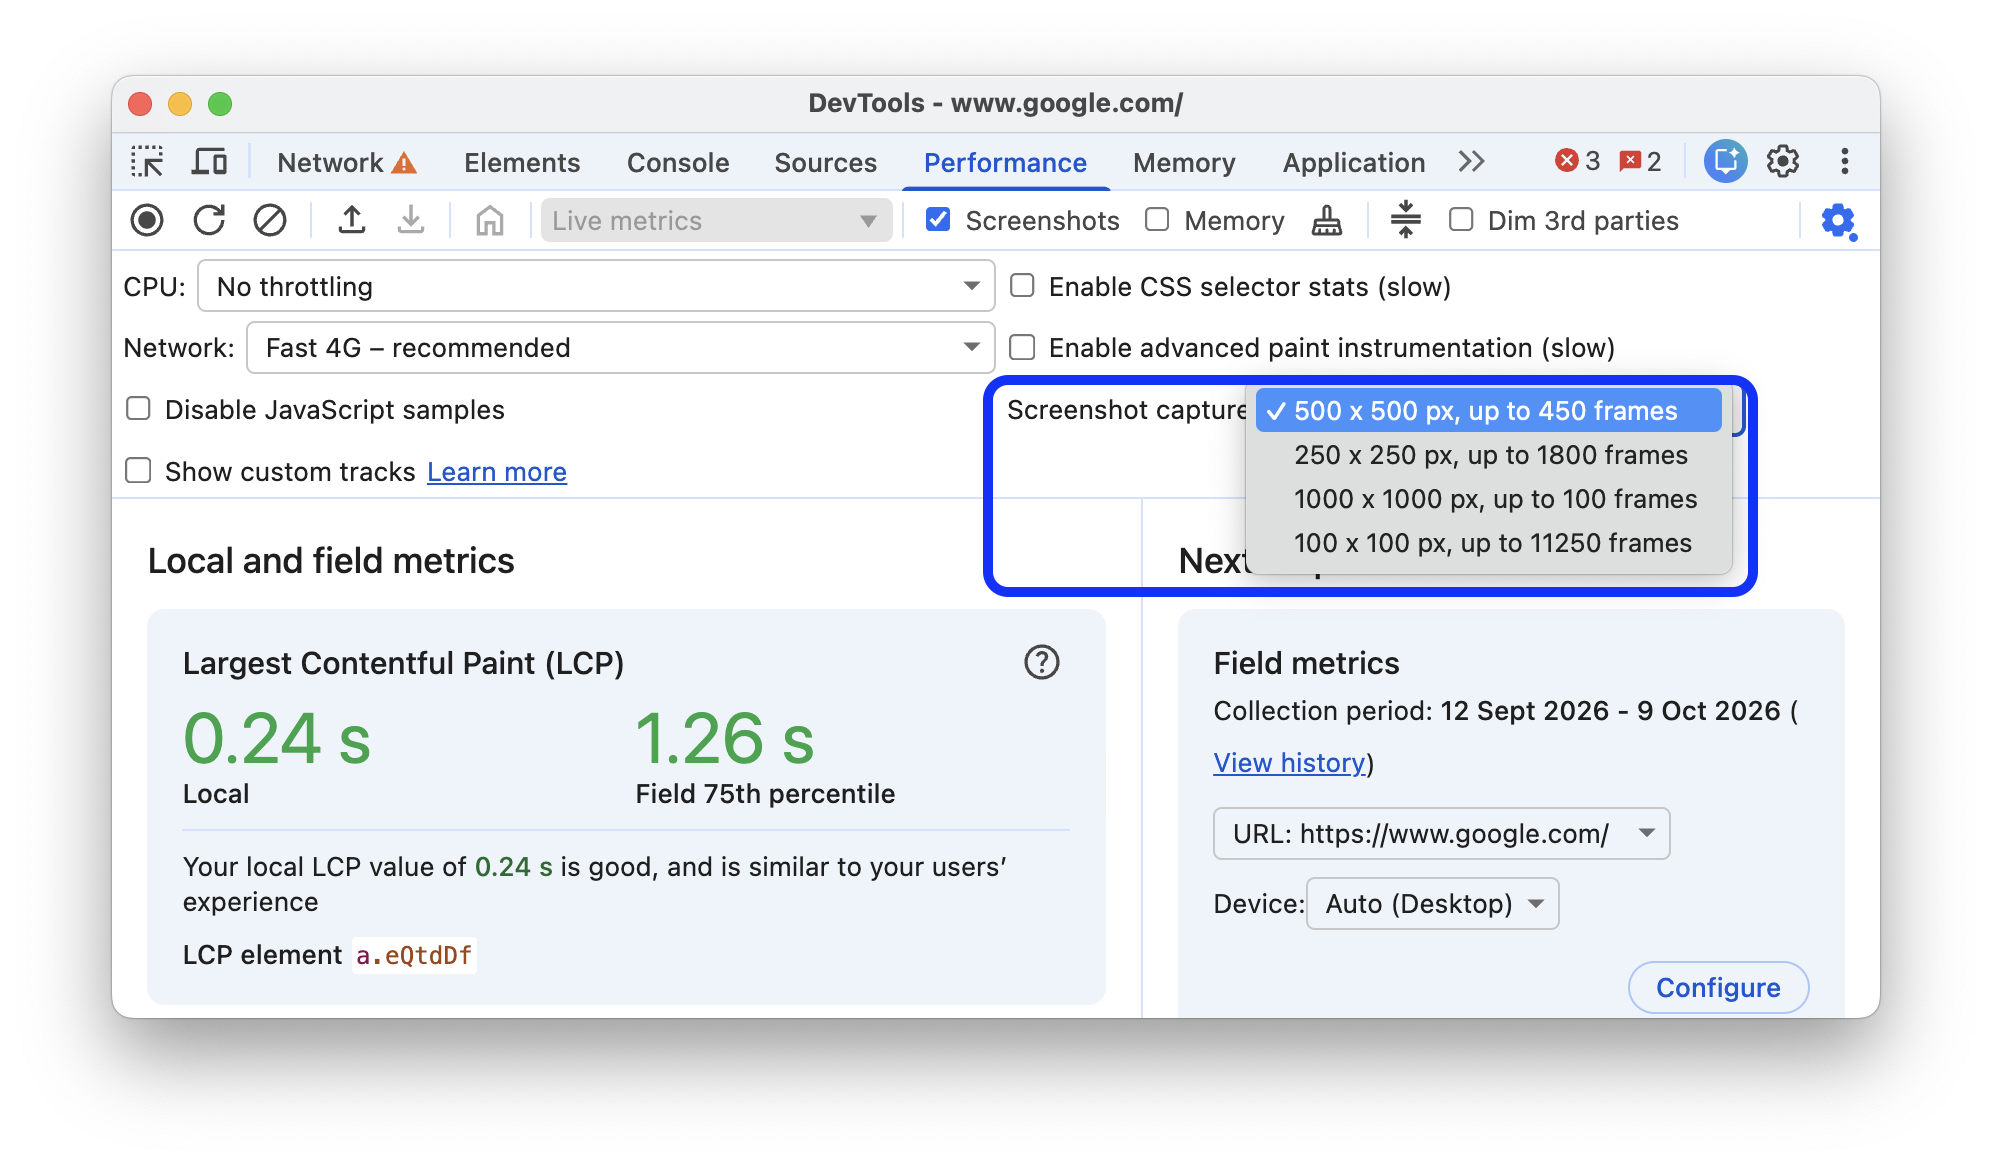Open the LCP help question mark icon

[x=1042, y=662]
